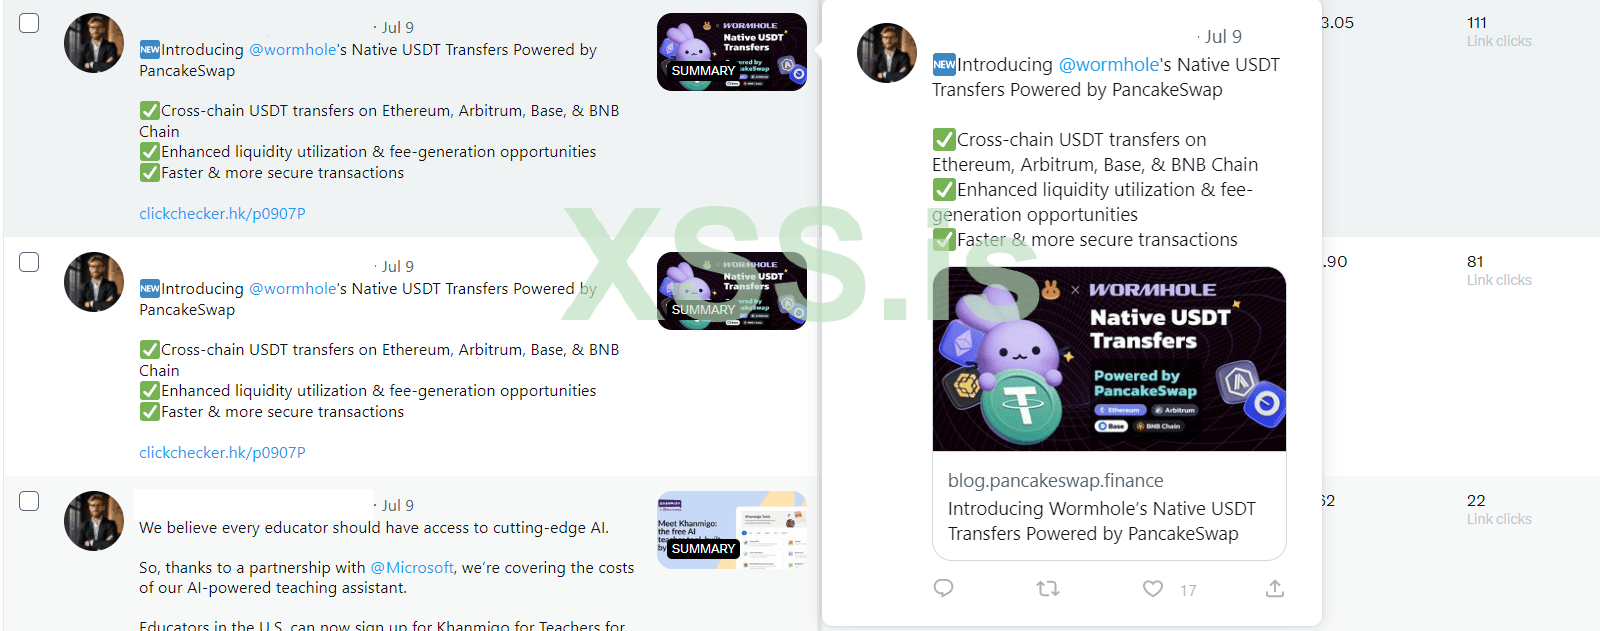This screenshot has width=1600, height=631.
Task: Check the Khanmigo tweet's checkbox
Action: pos(29,501)
